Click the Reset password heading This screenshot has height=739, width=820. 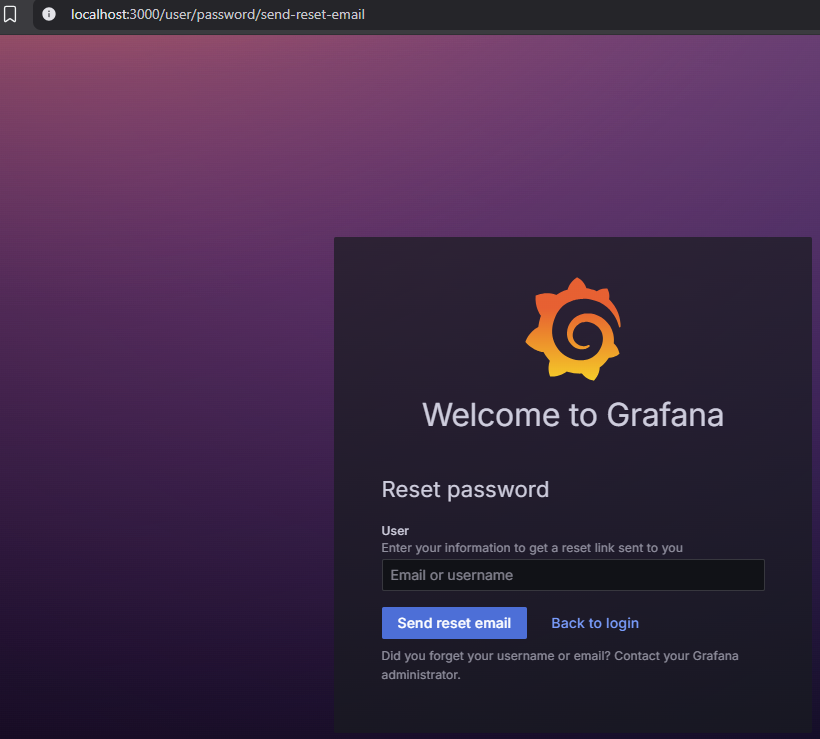pyautogui.click(x=465, y=490)
